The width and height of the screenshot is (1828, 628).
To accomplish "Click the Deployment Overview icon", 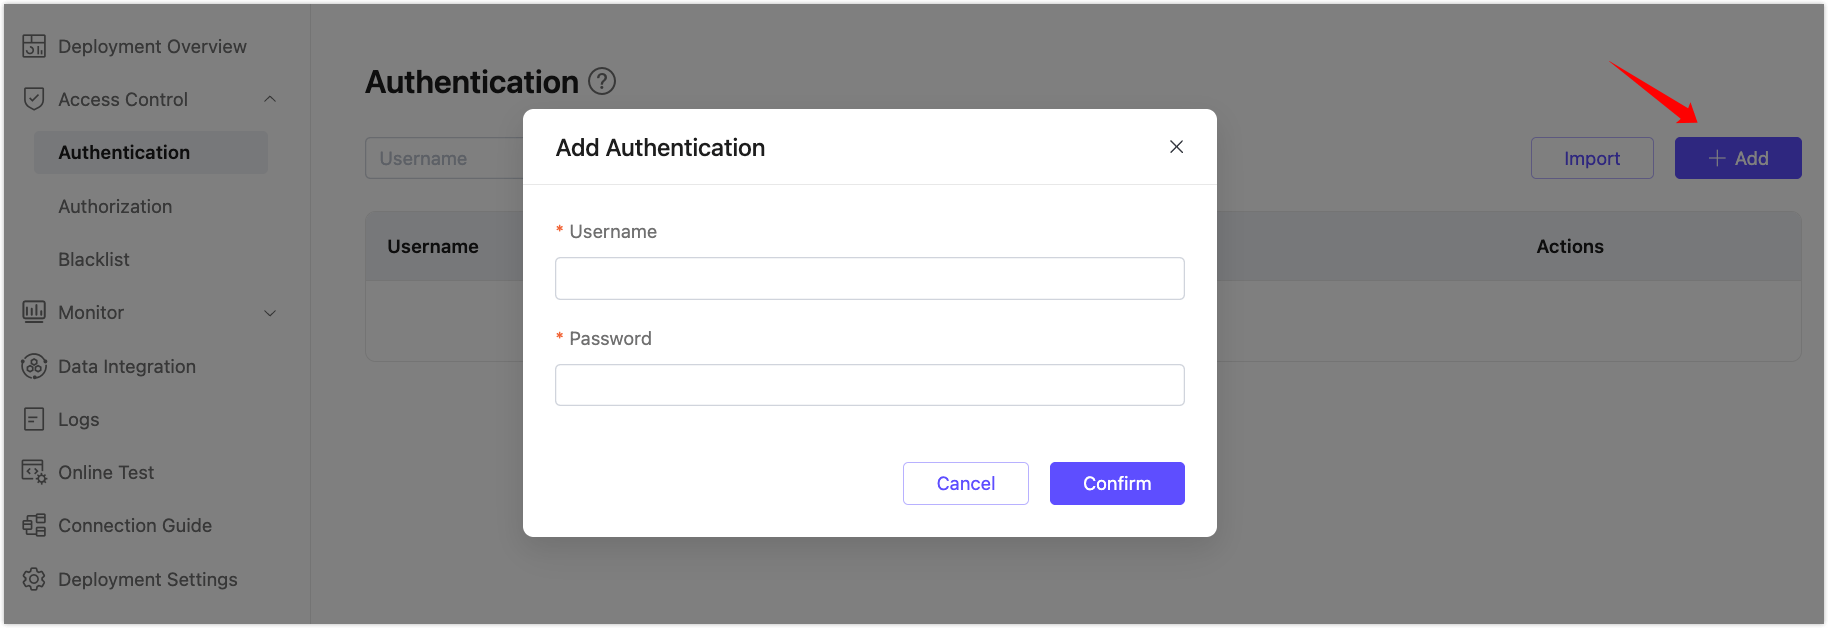I will (x=34, y=46).
